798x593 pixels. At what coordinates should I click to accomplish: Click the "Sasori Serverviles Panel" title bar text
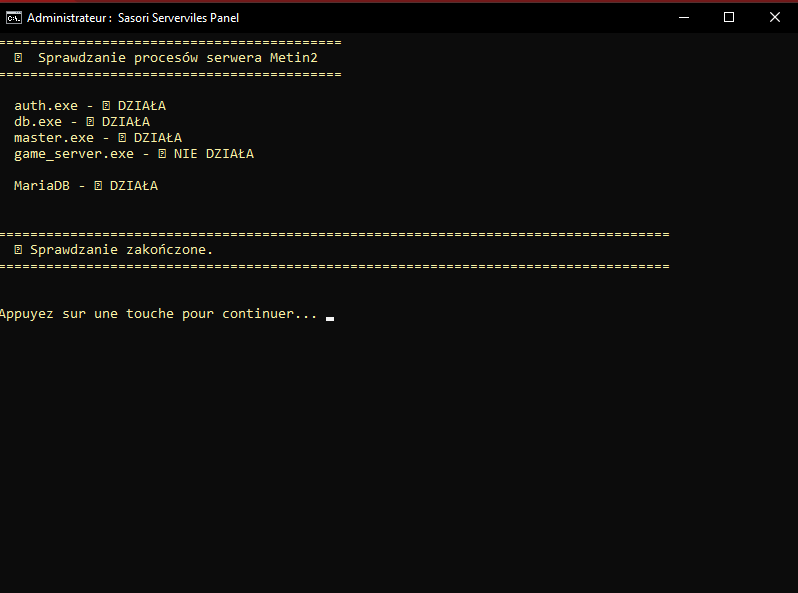pos(178,17)
